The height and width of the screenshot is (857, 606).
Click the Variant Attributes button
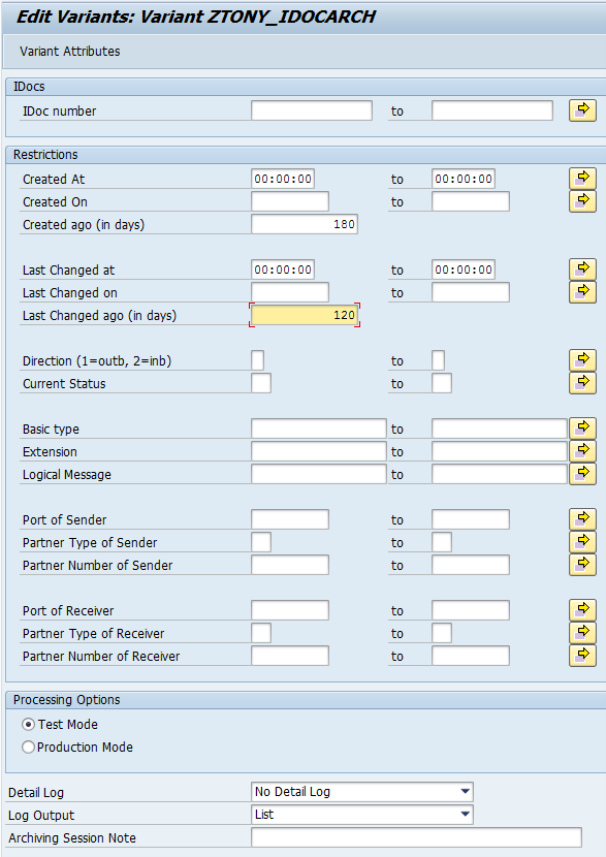coord(70,51)
